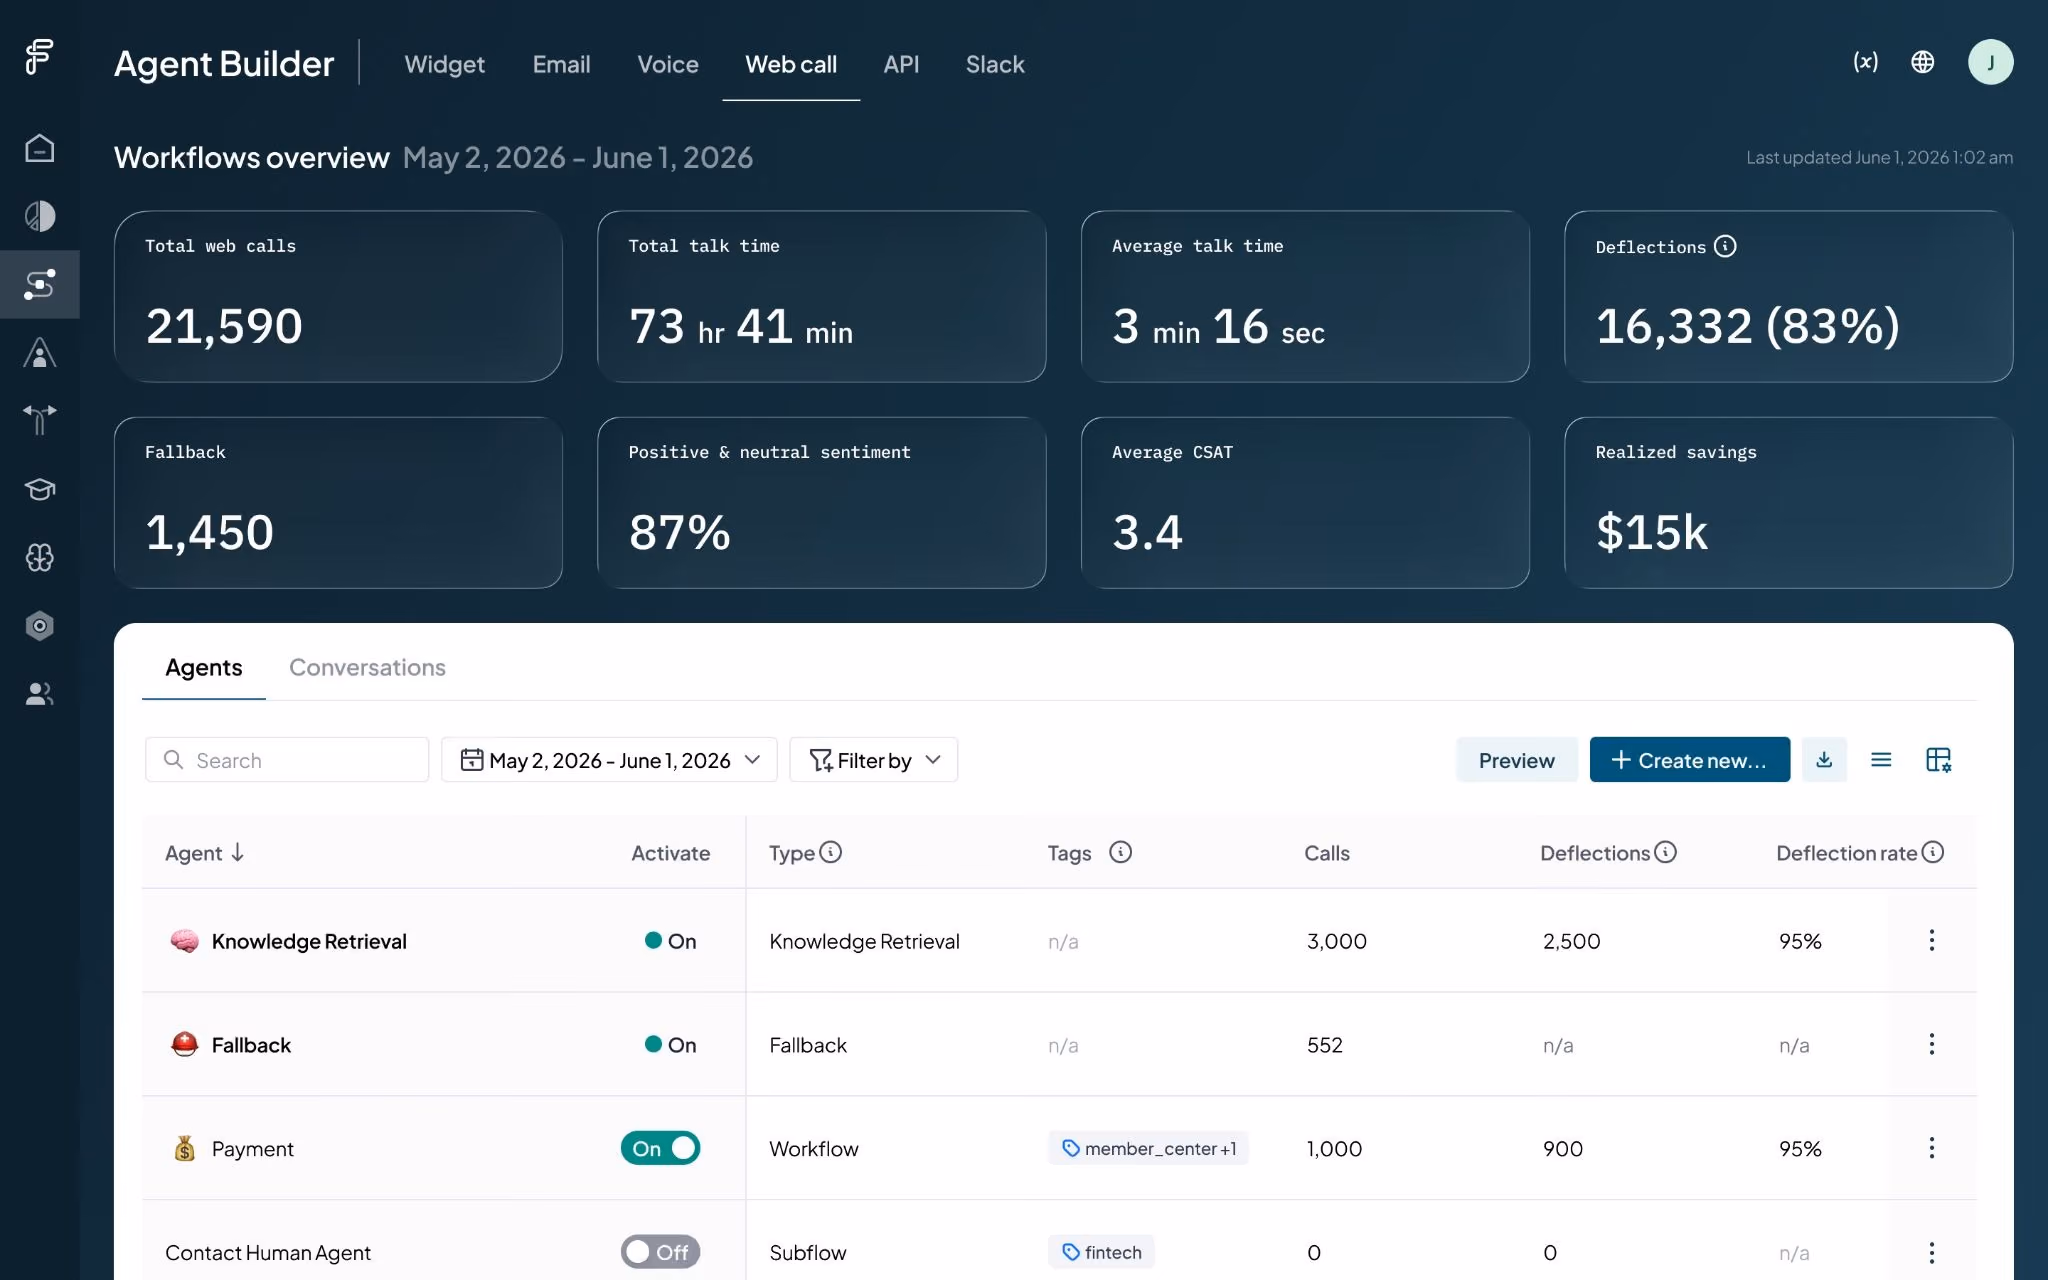Click the workflows icon in sidebar
This screenshot has width=2048, height=1280.
tap(39, 285)
